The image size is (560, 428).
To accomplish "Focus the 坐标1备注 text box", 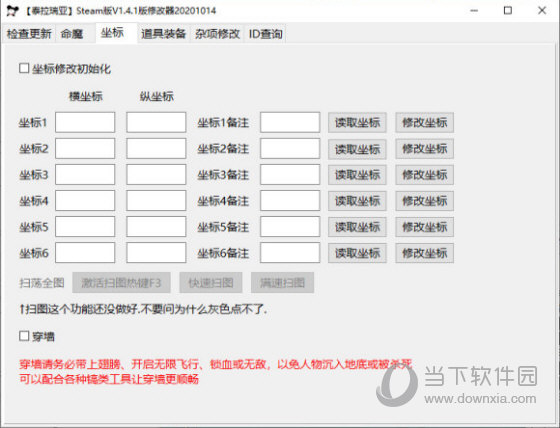I will tap(290, 122).
